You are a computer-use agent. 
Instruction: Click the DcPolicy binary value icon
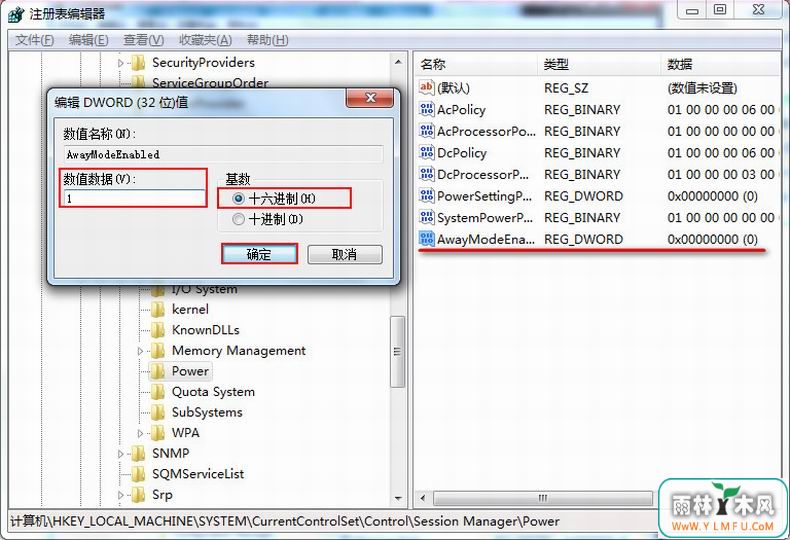coord(426,153)
